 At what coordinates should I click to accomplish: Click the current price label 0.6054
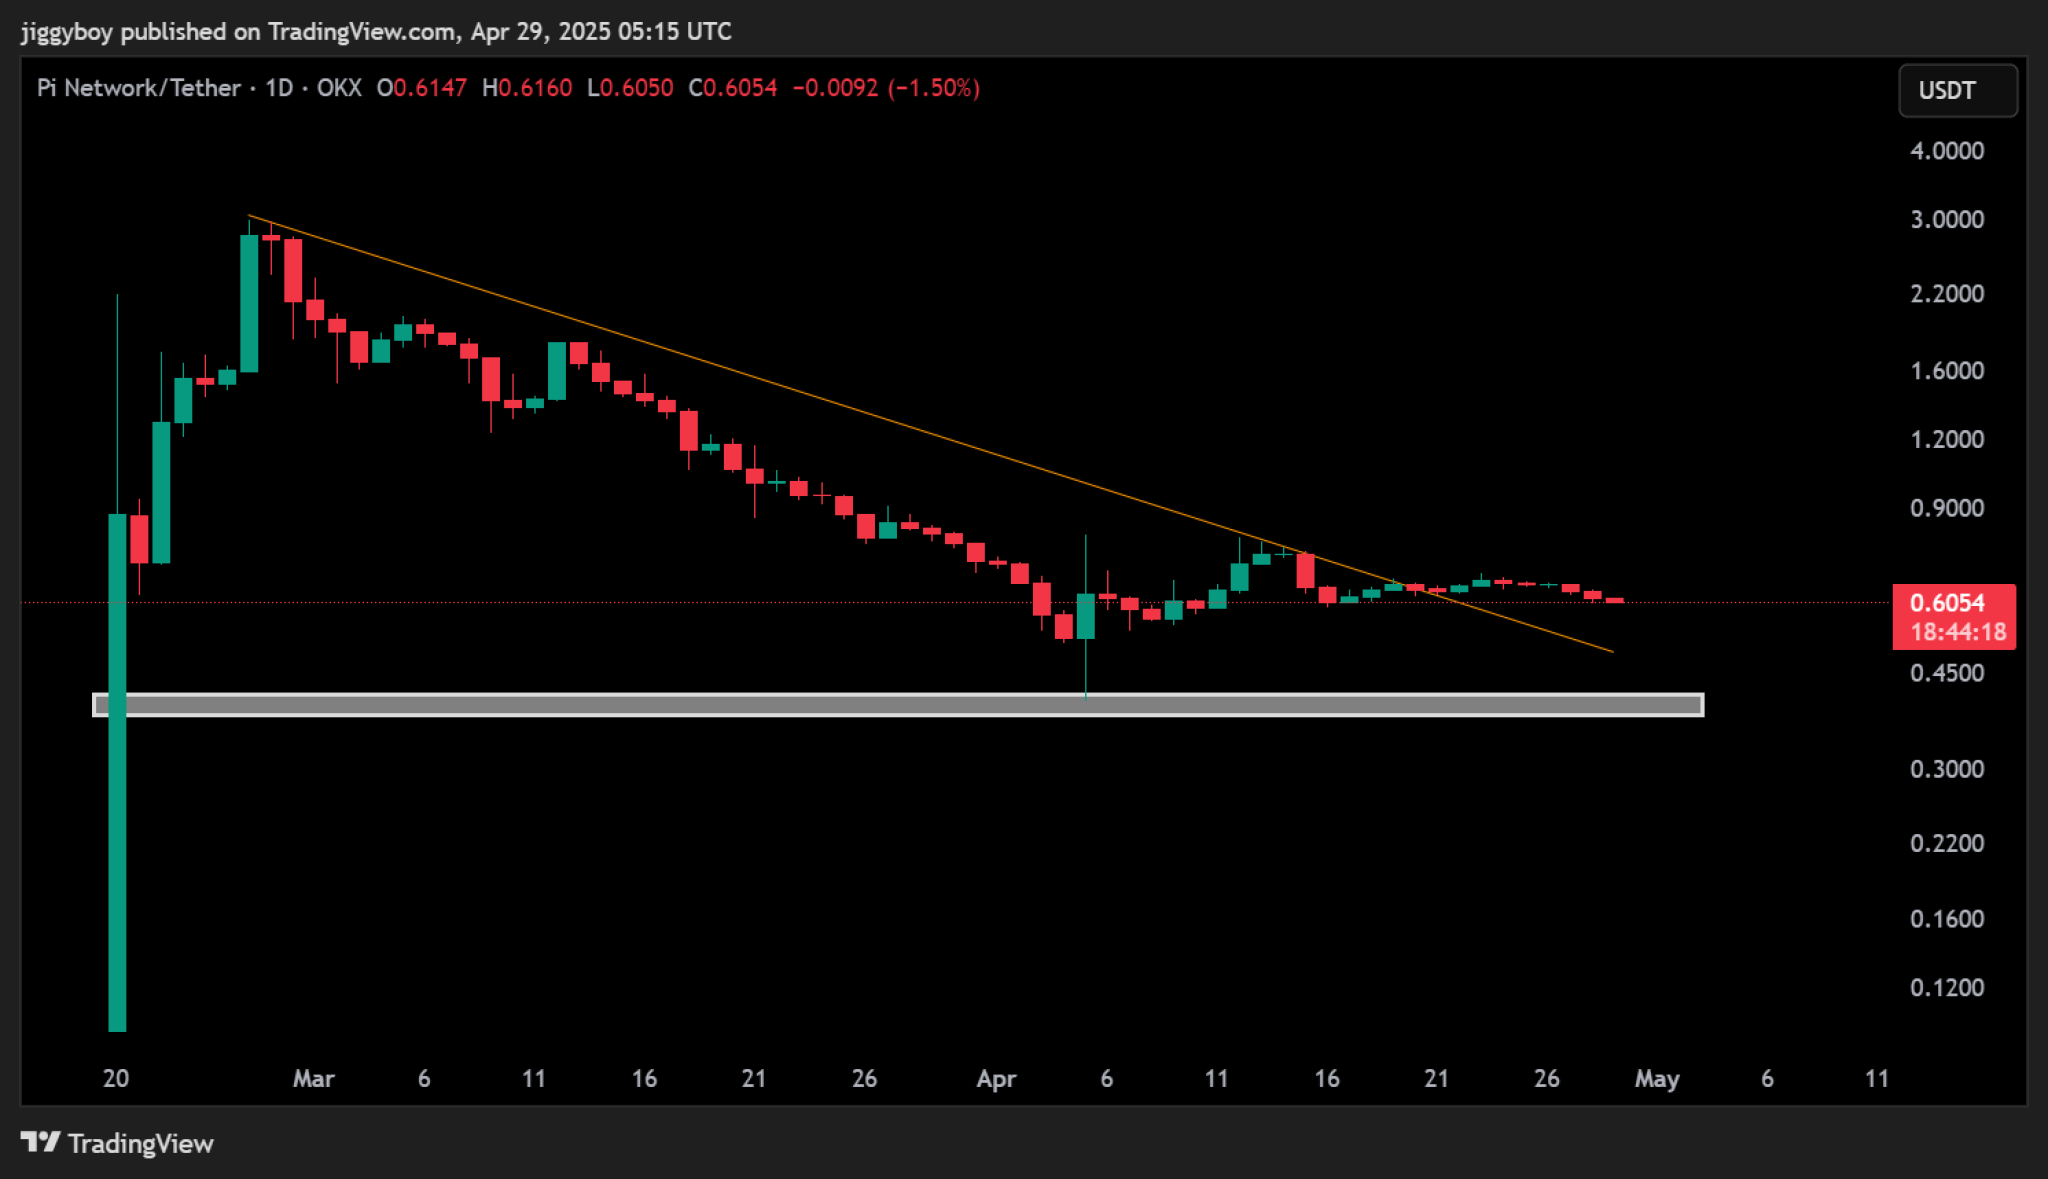tap(1947, 603)
